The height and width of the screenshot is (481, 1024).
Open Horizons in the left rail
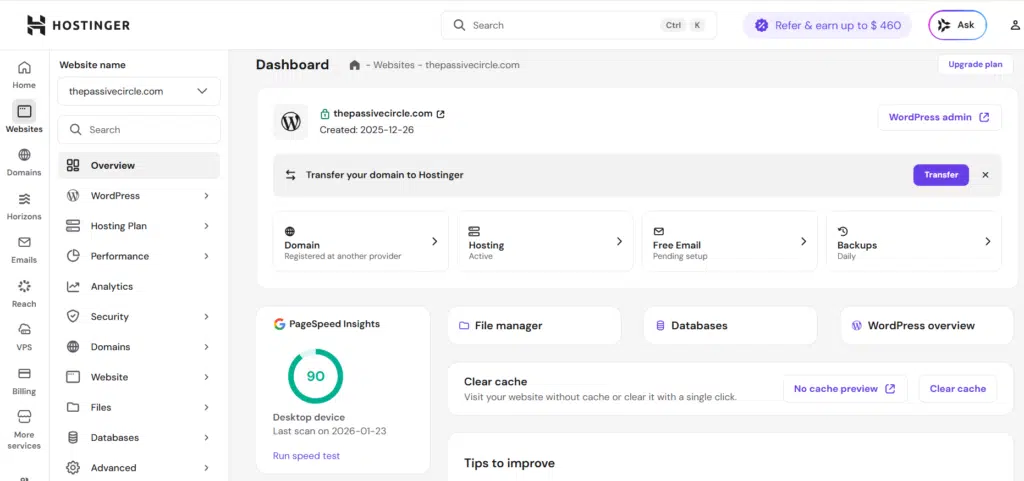(24, 206)
